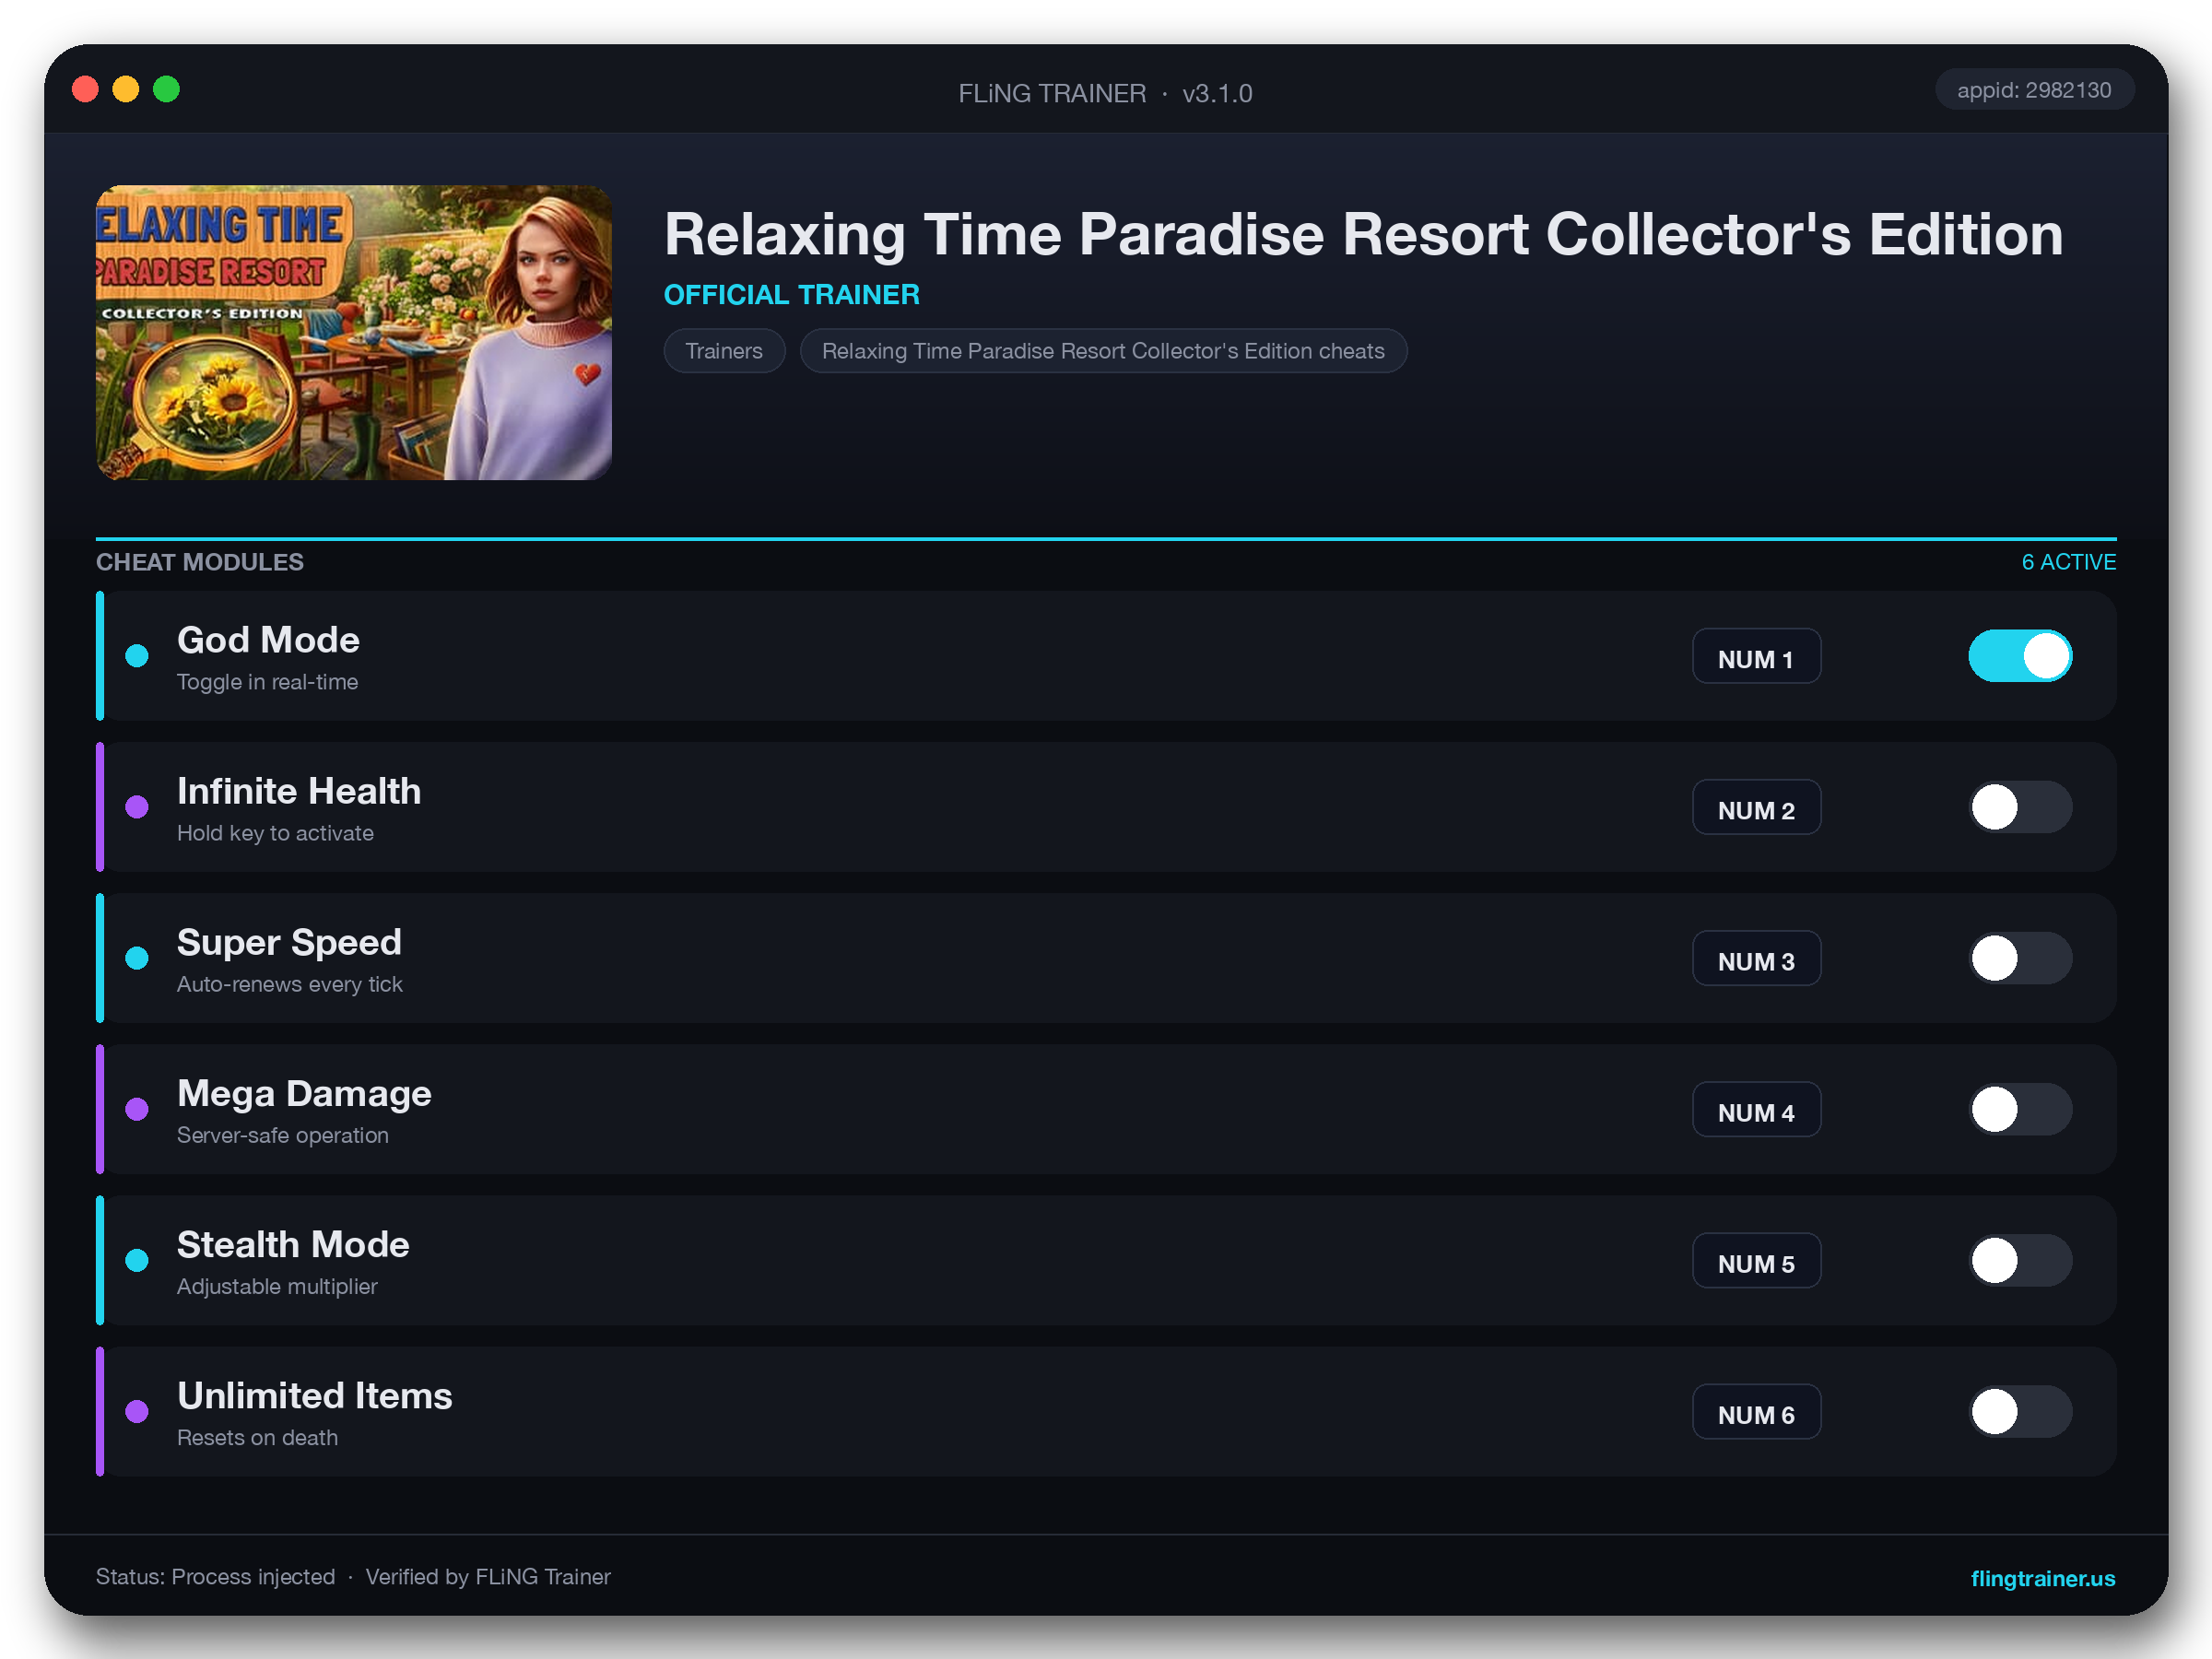Open the Relaxing Time Paradise Resort cheats tag
Screen dimensions: 2212x1659
pyautogui.click(x=1103, y=351)
